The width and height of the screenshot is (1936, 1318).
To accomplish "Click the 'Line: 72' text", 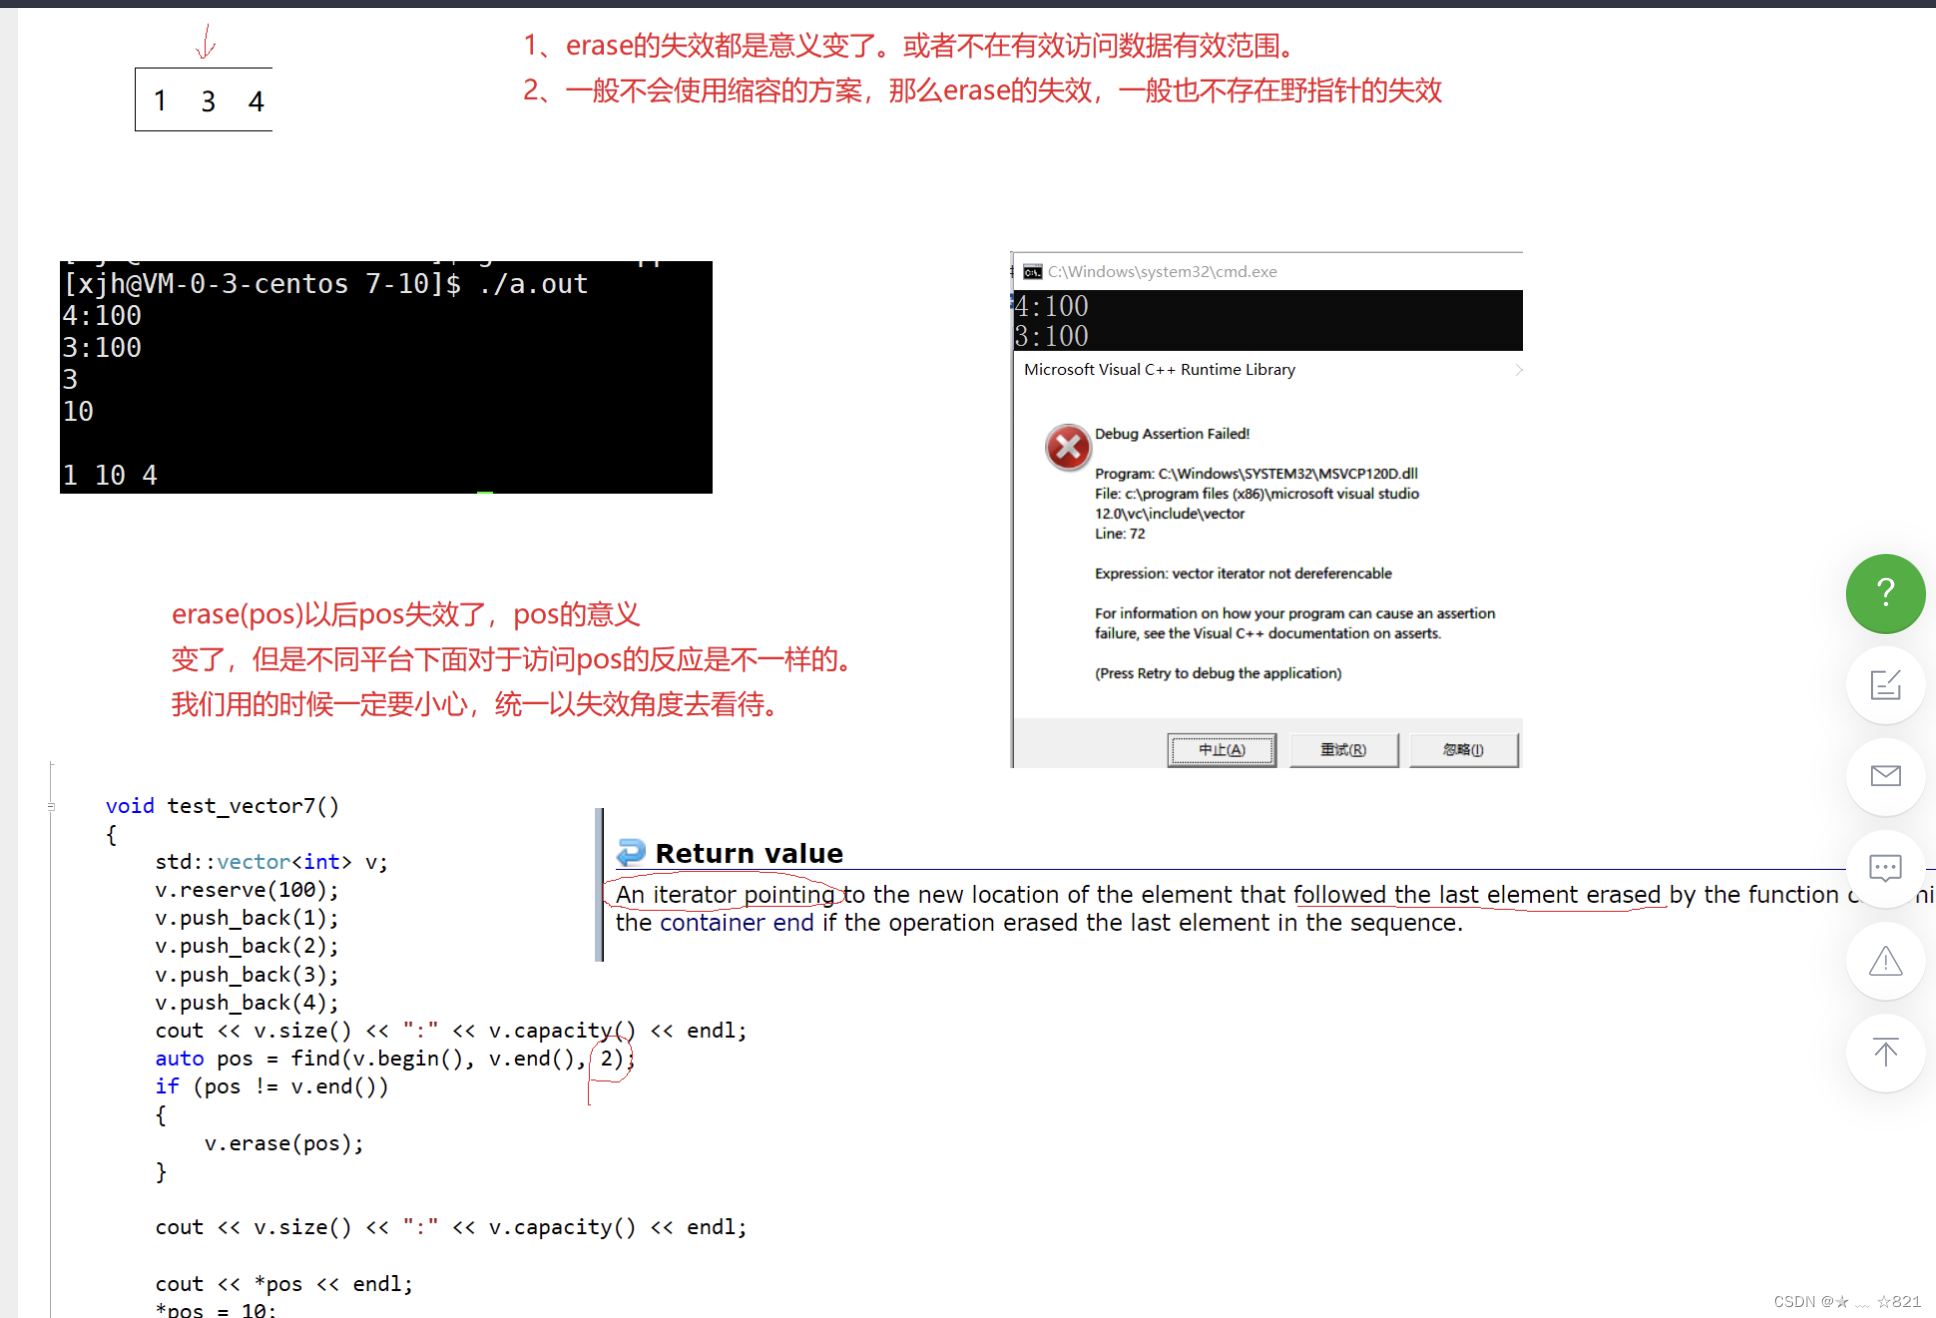I will 1120,533.
